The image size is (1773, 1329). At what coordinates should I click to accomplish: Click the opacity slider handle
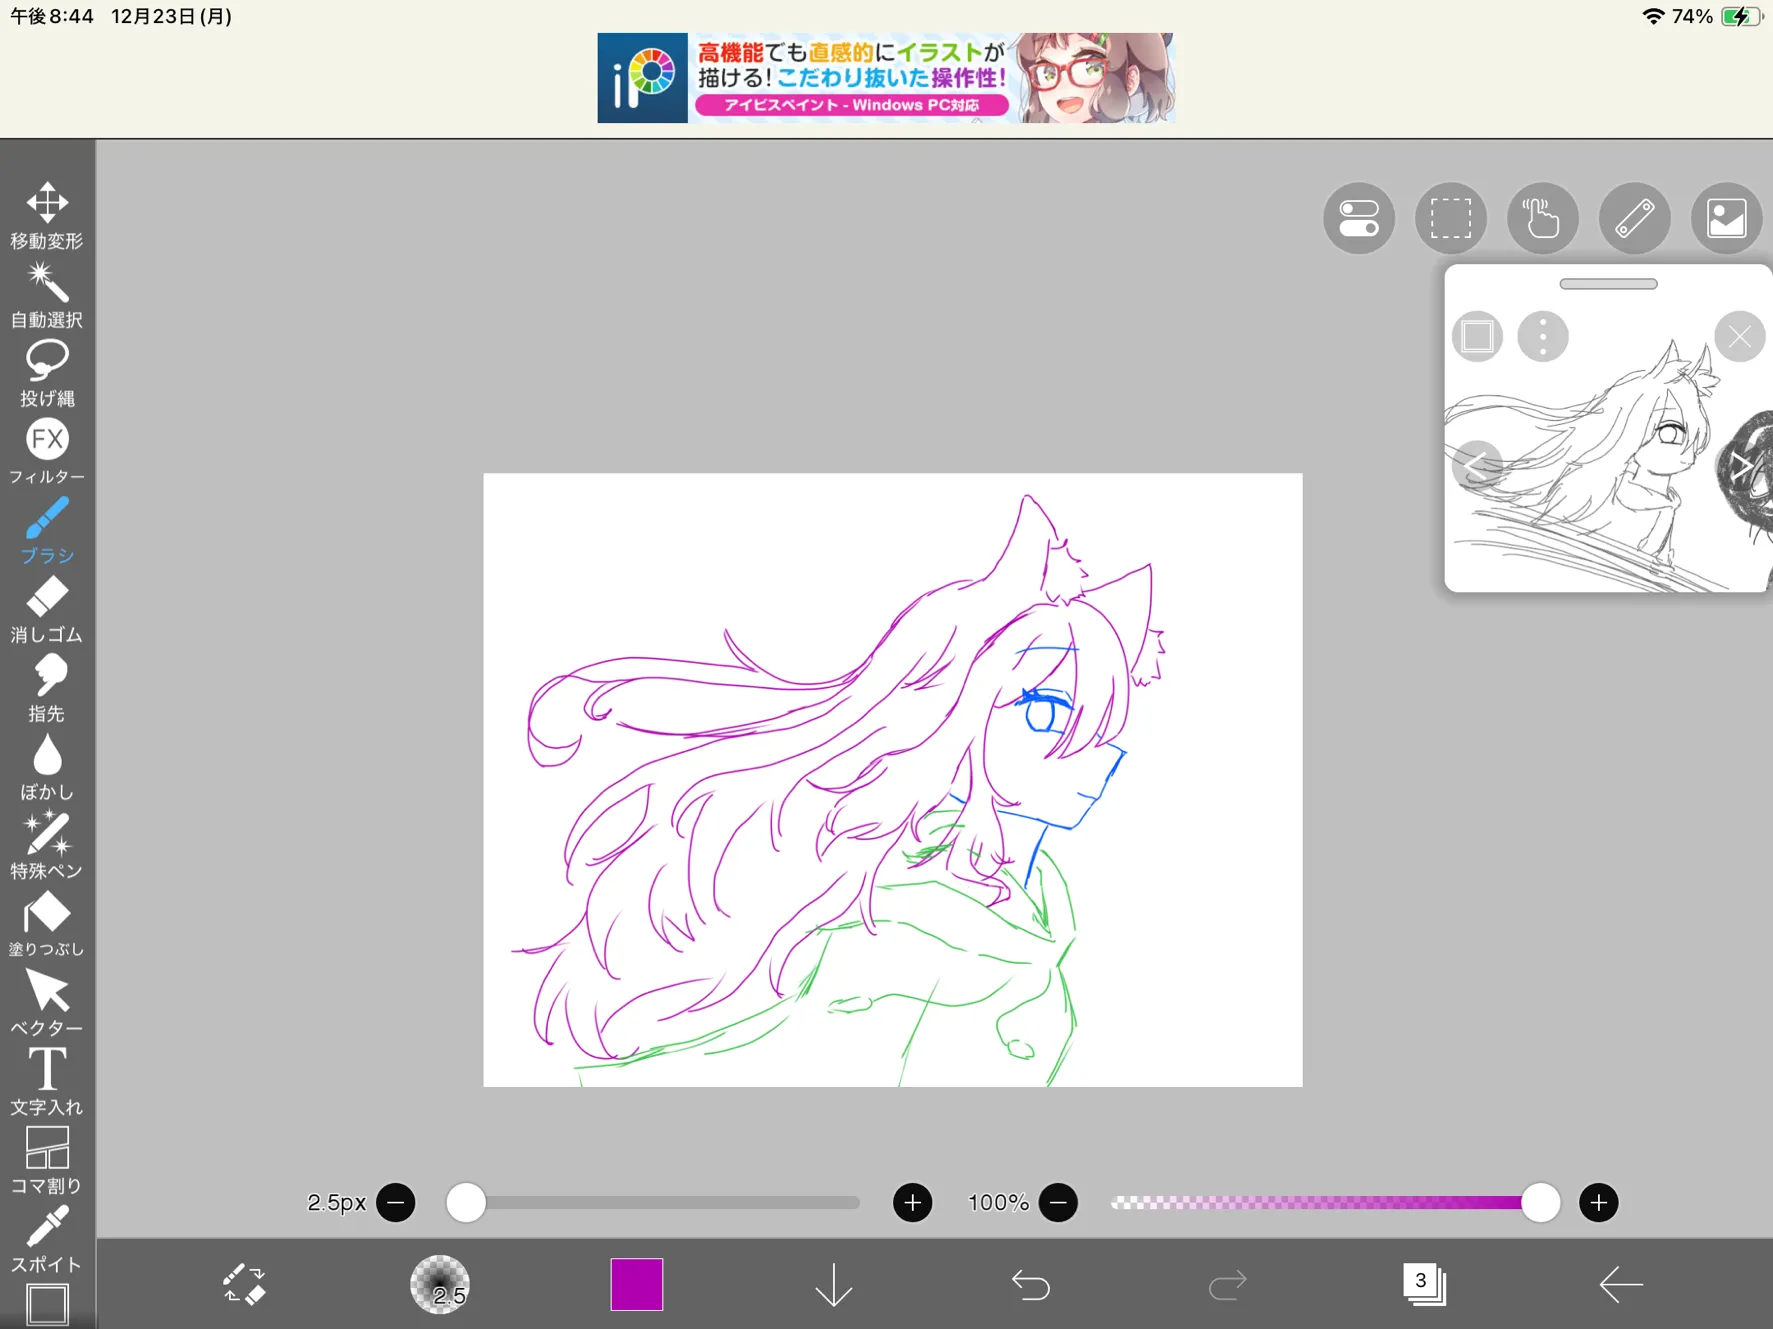click(x=1541, y=1202)
